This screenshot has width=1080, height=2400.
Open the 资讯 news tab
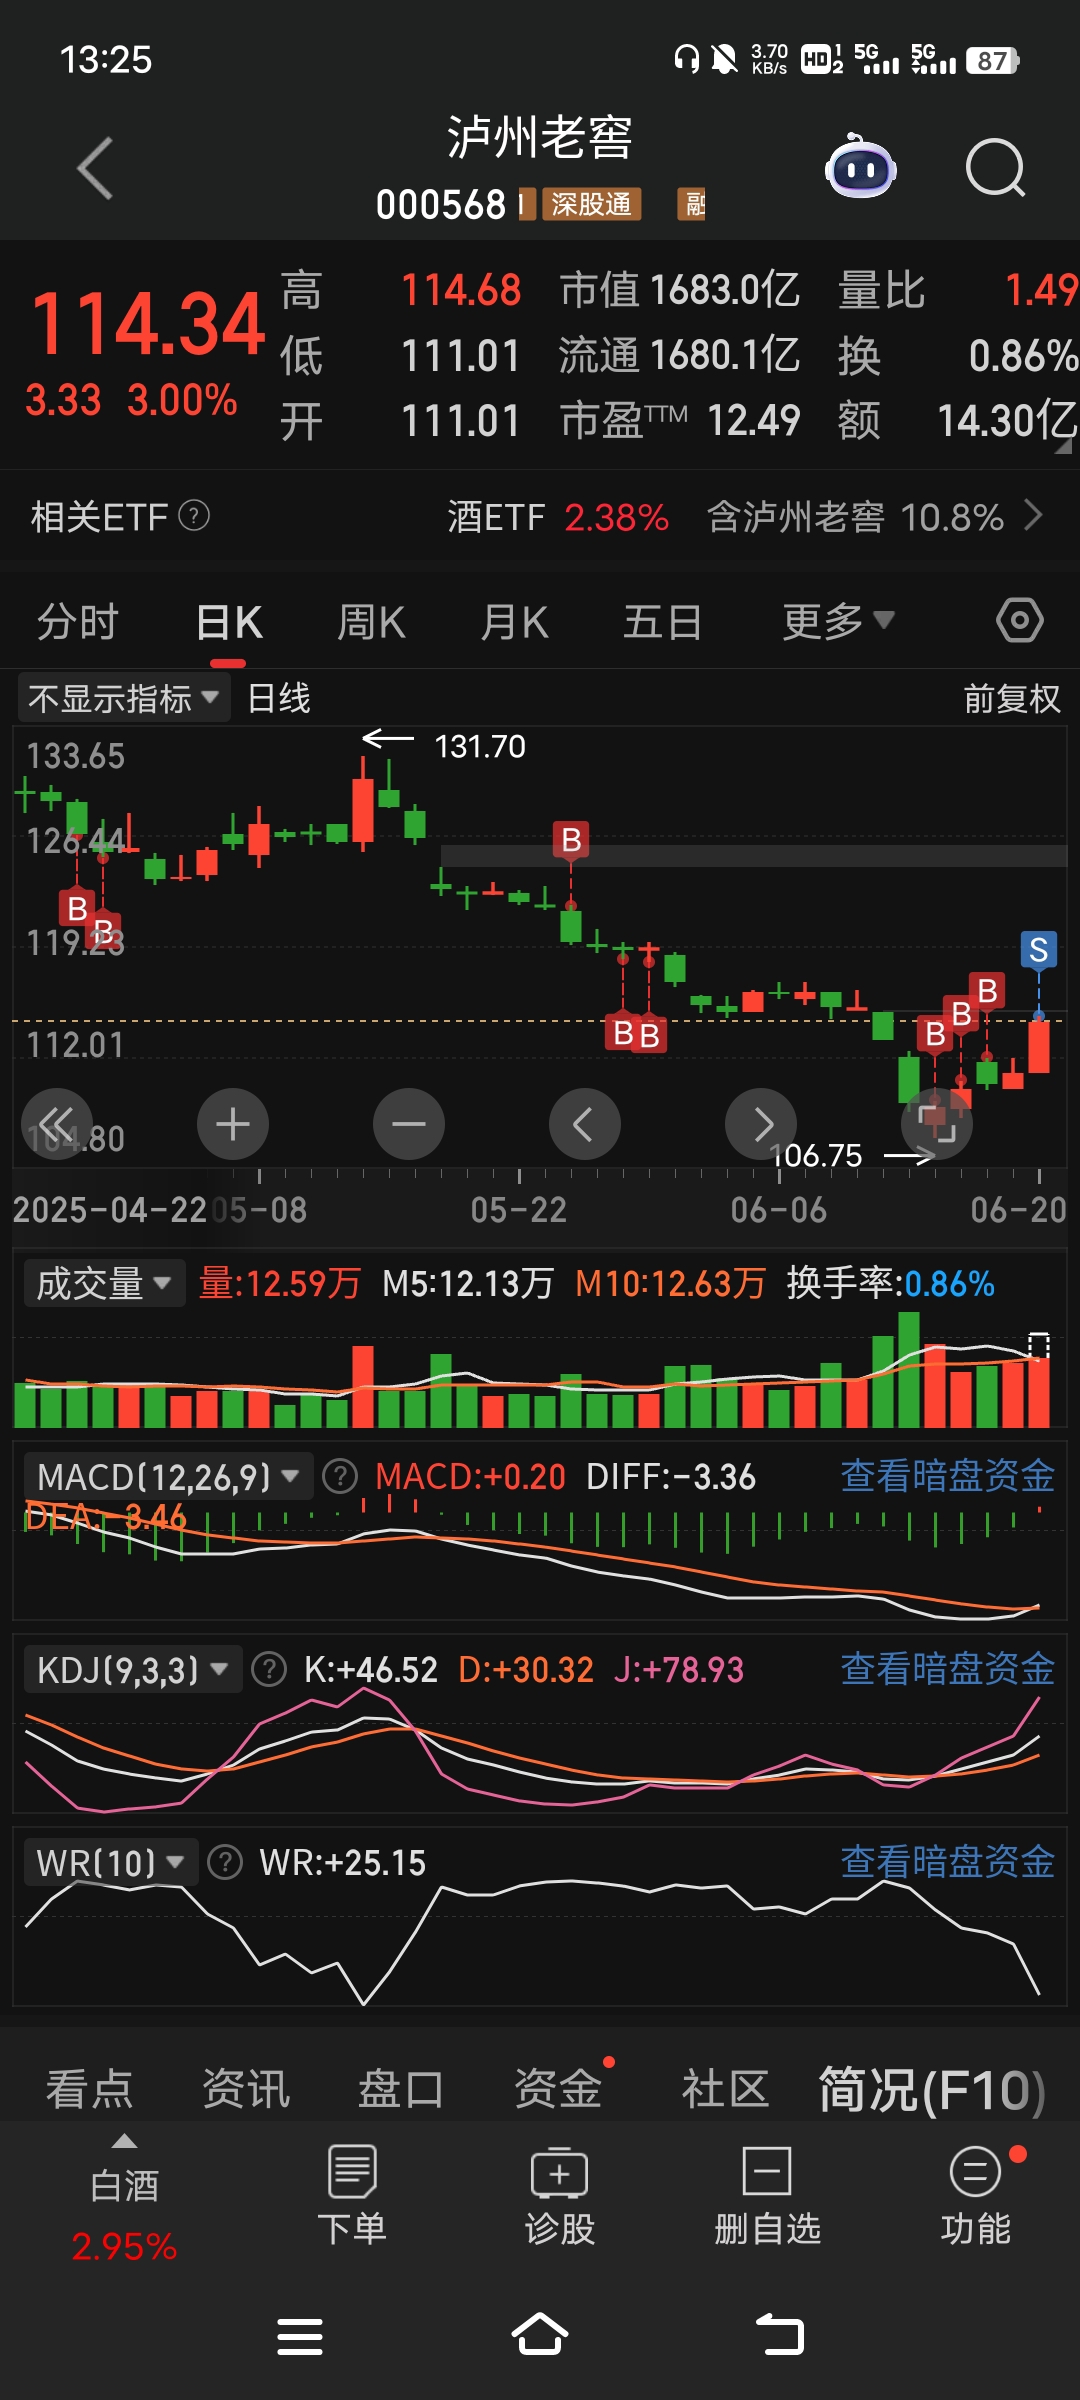tap(246, 2089)
